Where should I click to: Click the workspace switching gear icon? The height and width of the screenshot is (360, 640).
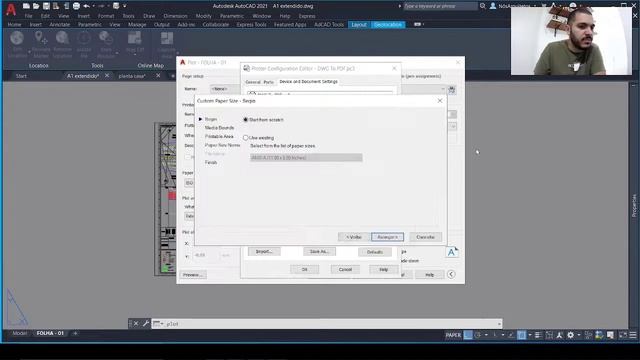point(571,335)
